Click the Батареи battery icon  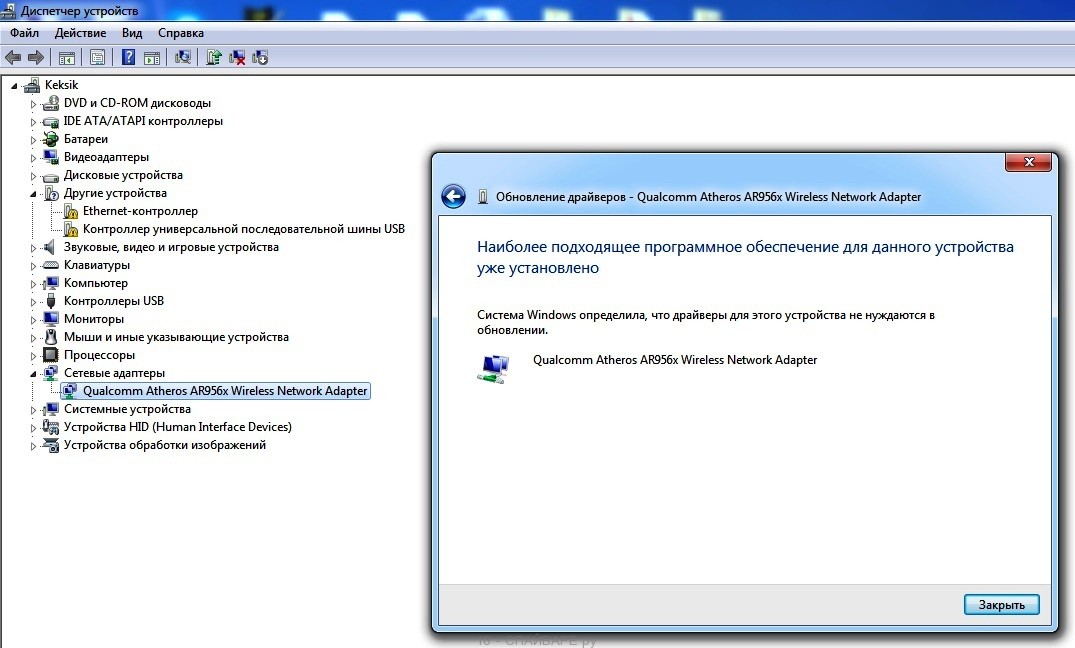[x=51, y=139]
